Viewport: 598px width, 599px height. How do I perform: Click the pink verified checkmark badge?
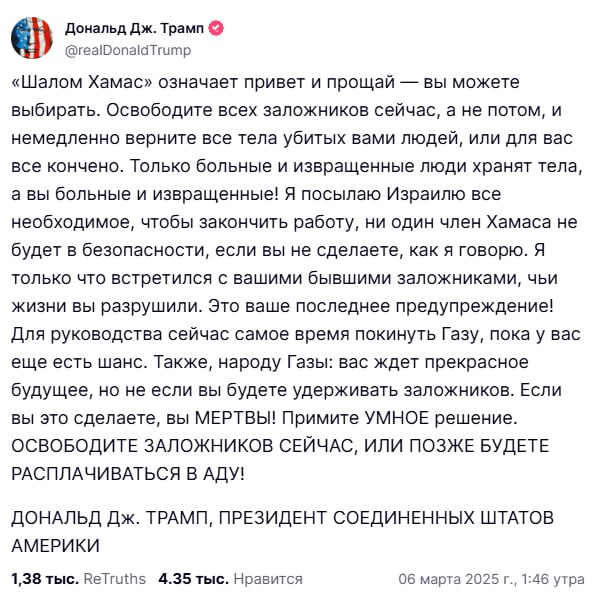pyautogui.click(x=216, y=28)
